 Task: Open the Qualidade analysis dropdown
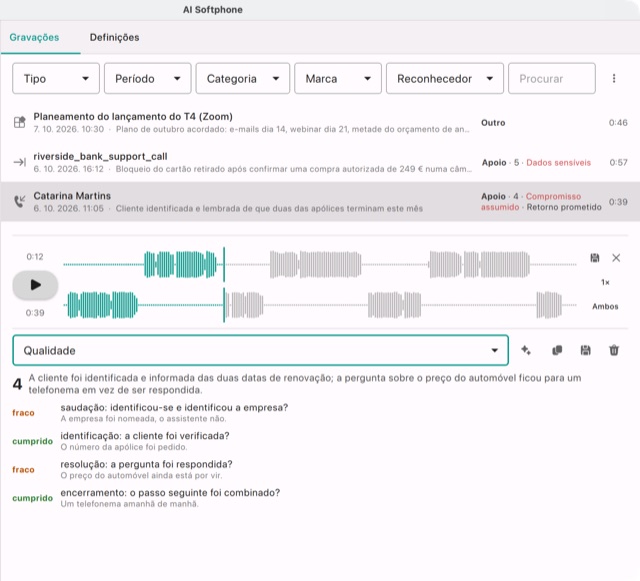tap(260, 350)
